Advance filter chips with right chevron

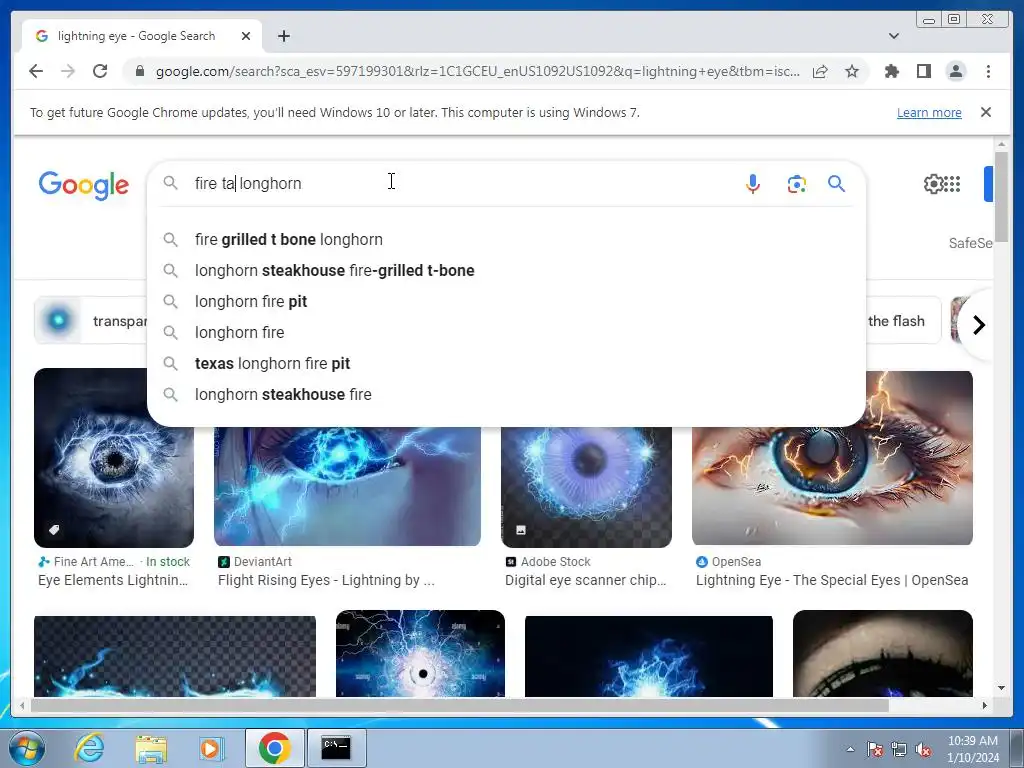[978, 325]
